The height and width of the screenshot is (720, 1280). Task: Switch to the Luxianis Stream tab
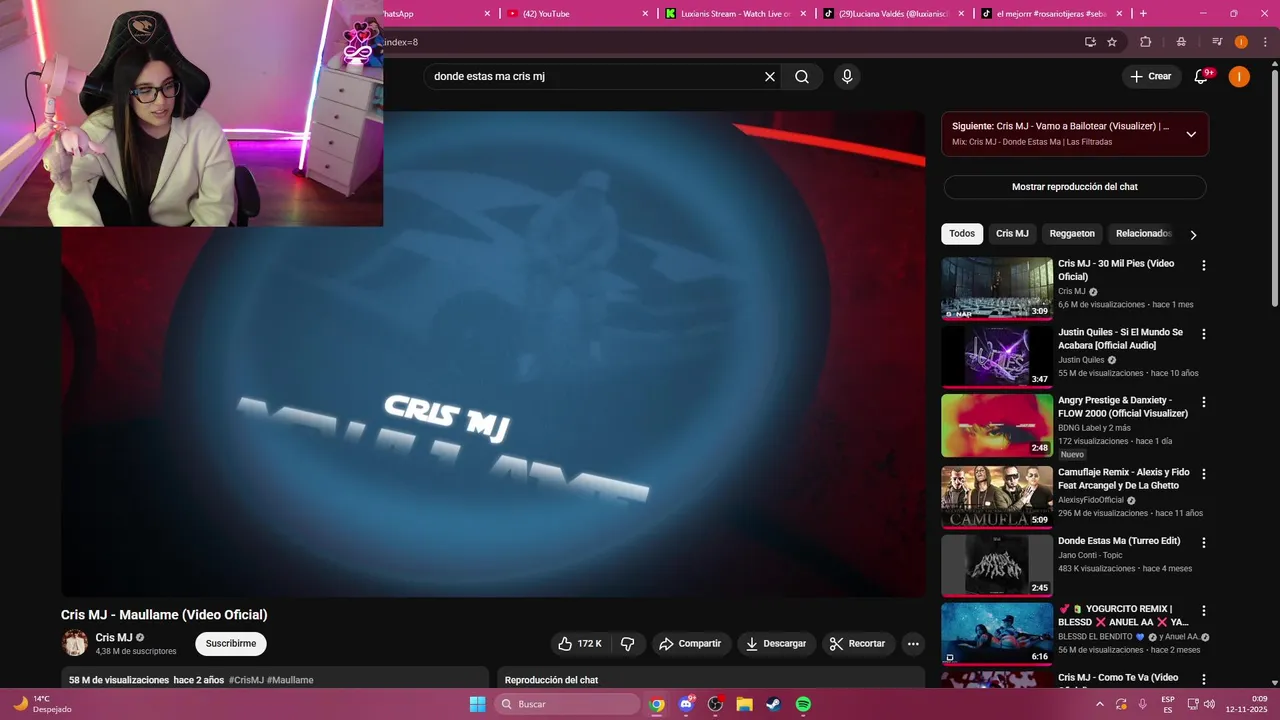coord(735,13)
